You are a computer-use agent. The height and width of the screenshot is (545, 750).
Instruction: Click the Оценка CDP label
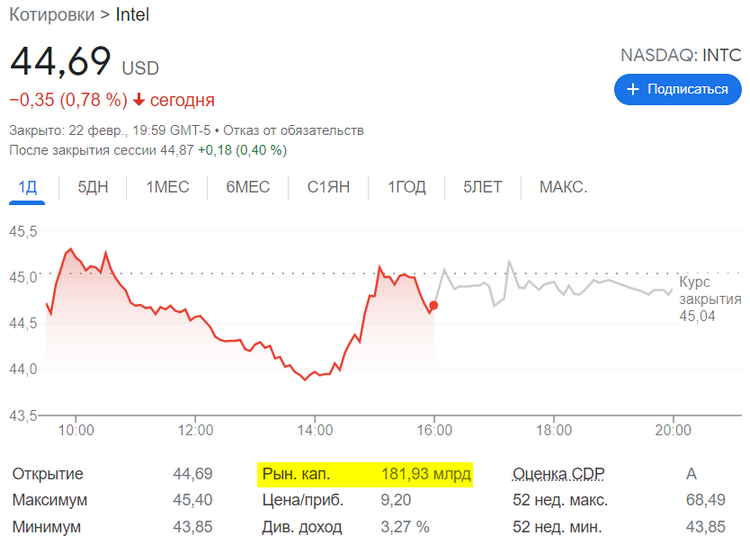[x=558, y=474]
